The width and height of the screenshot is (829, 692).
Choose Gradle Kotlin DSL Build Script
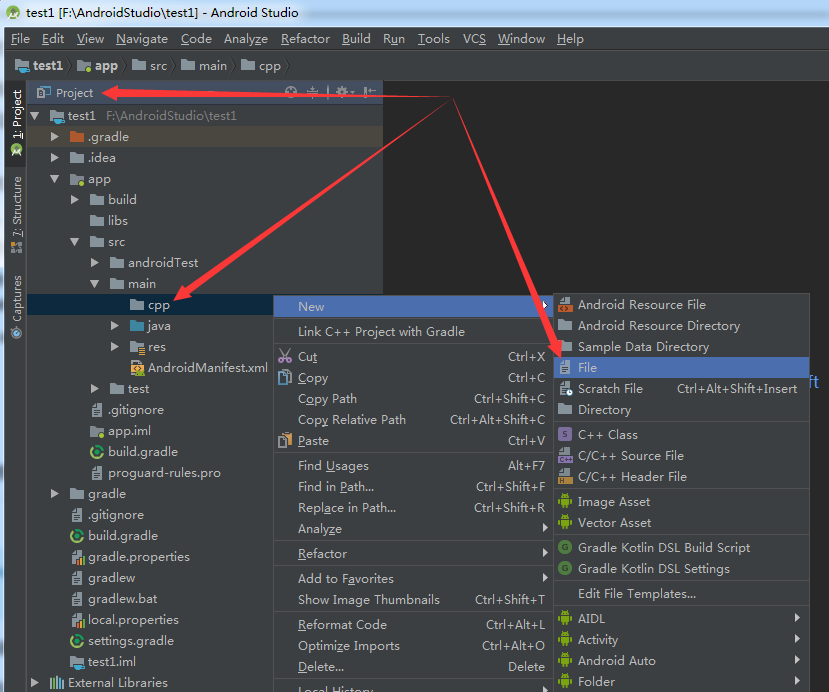point(681,548)
